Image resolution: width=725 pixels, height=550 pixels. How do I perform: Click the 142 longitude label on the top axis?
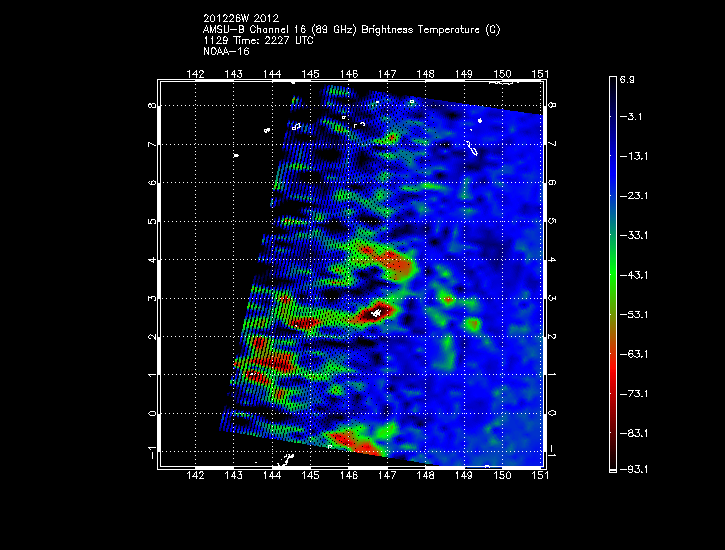195,74
